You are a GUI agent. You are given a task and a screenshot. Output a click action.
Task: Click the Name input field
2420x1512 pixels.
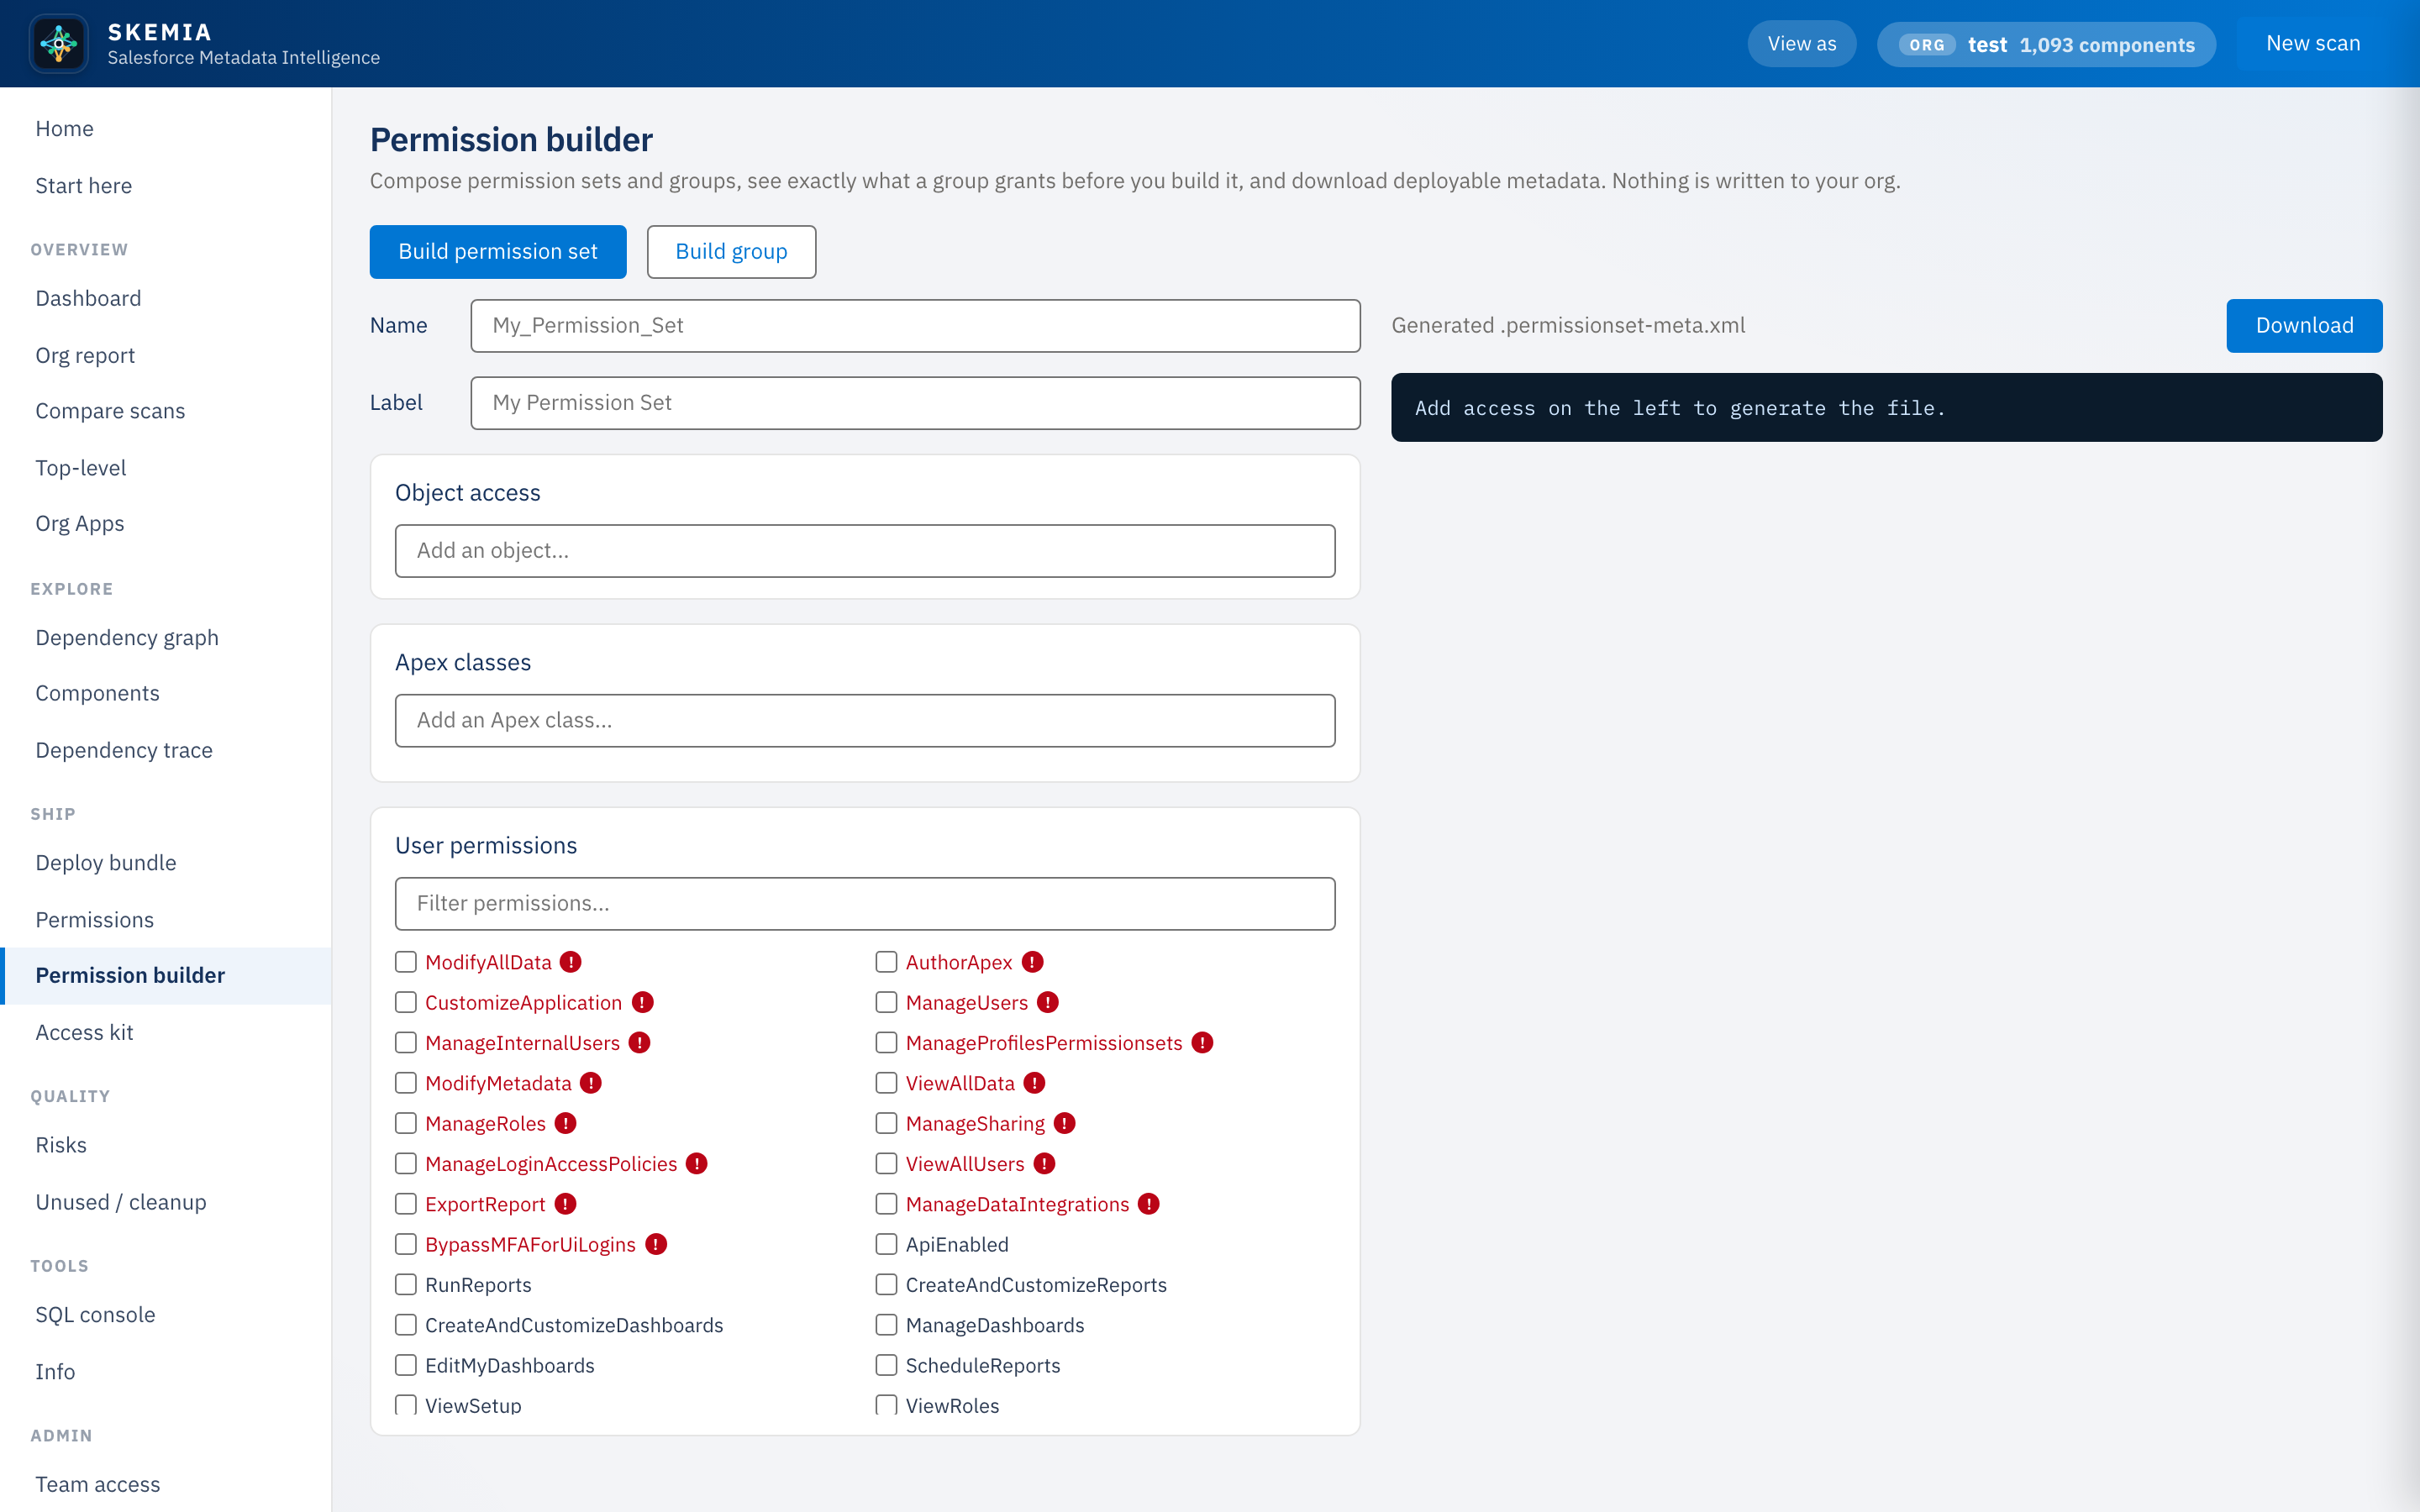coord(915,326)
